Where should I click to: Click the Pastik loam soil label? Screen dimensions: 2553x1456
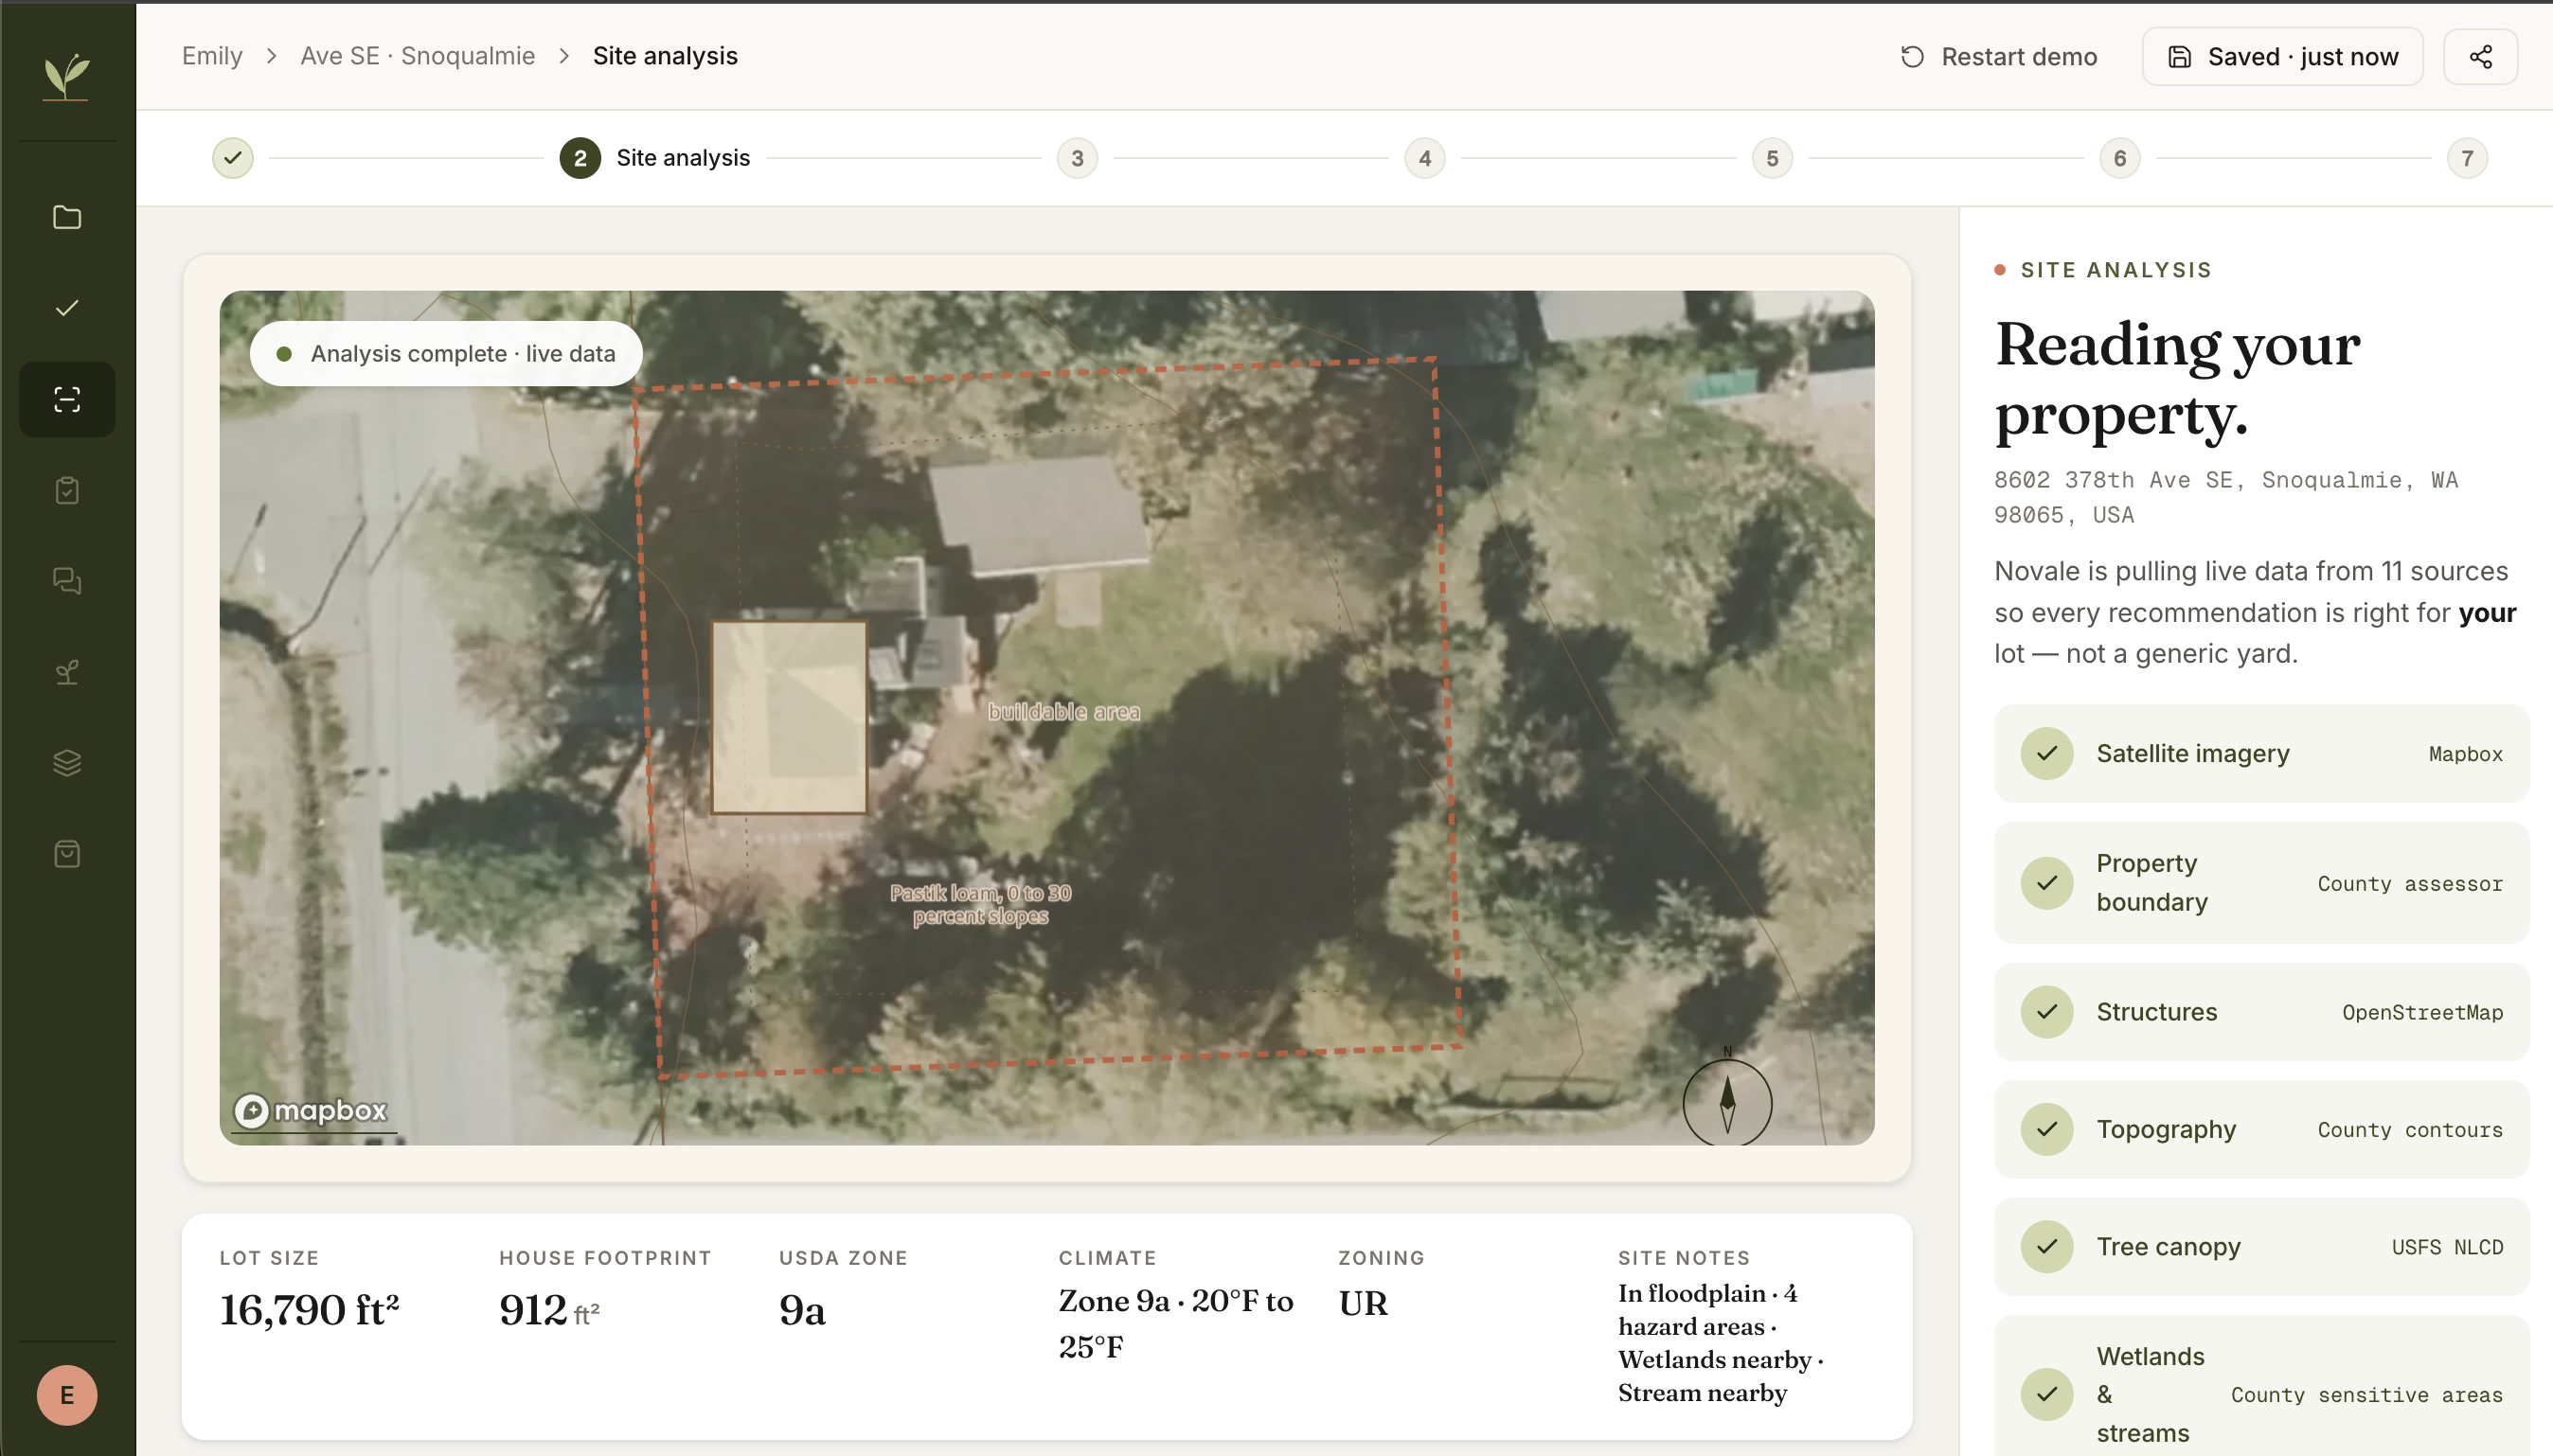pyautogui.click(x=981, y=904)
